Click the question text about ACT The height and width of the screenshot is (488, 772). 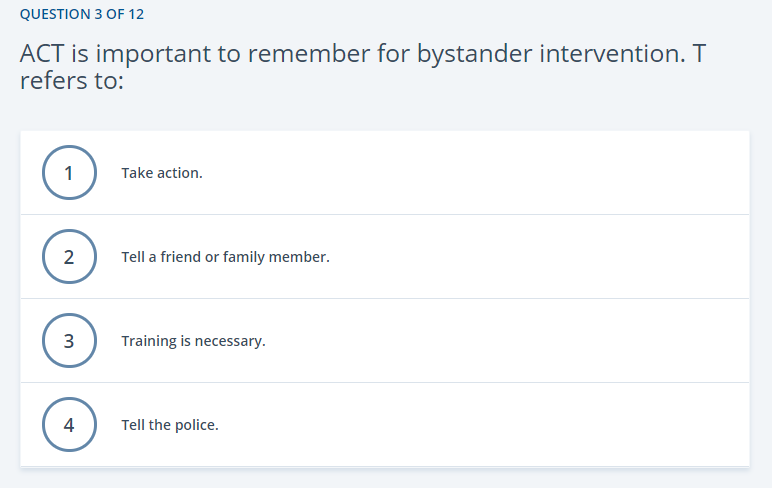363,67
